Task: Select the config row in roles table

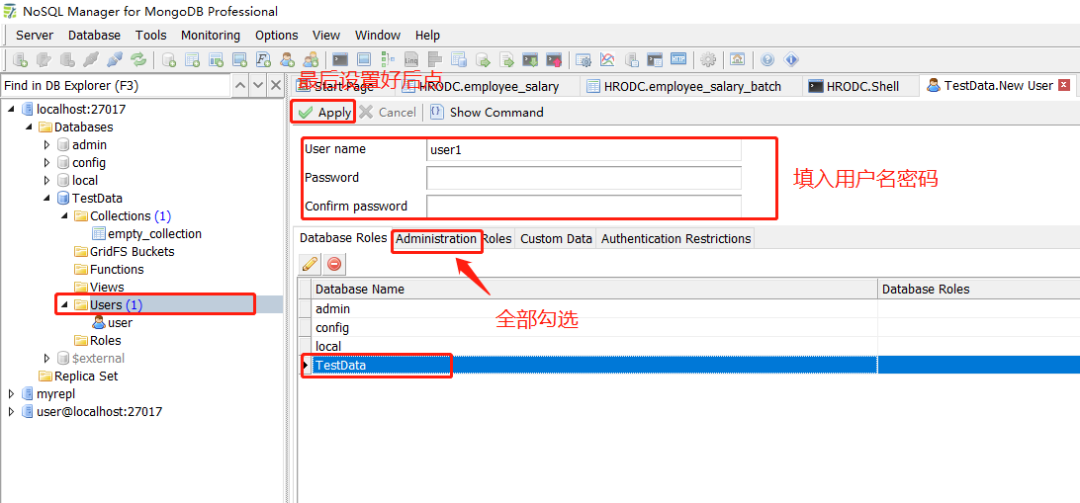Action: click(x=689, y=328)
